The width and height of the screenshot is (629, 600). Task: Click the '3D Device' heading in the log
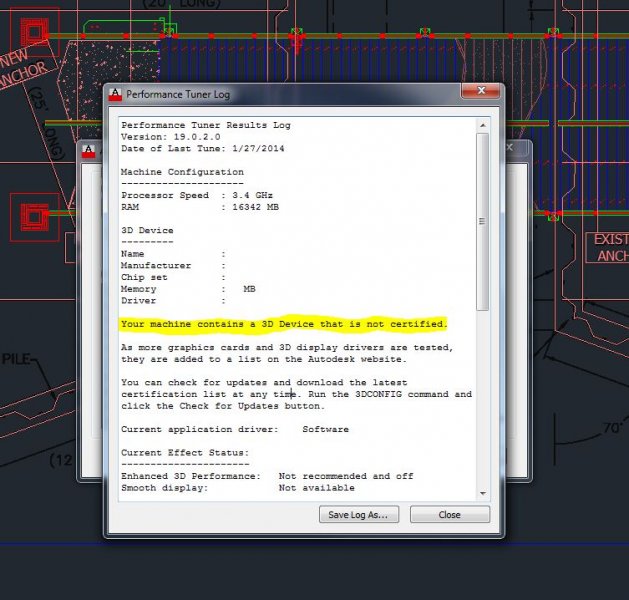coord(147,231)
